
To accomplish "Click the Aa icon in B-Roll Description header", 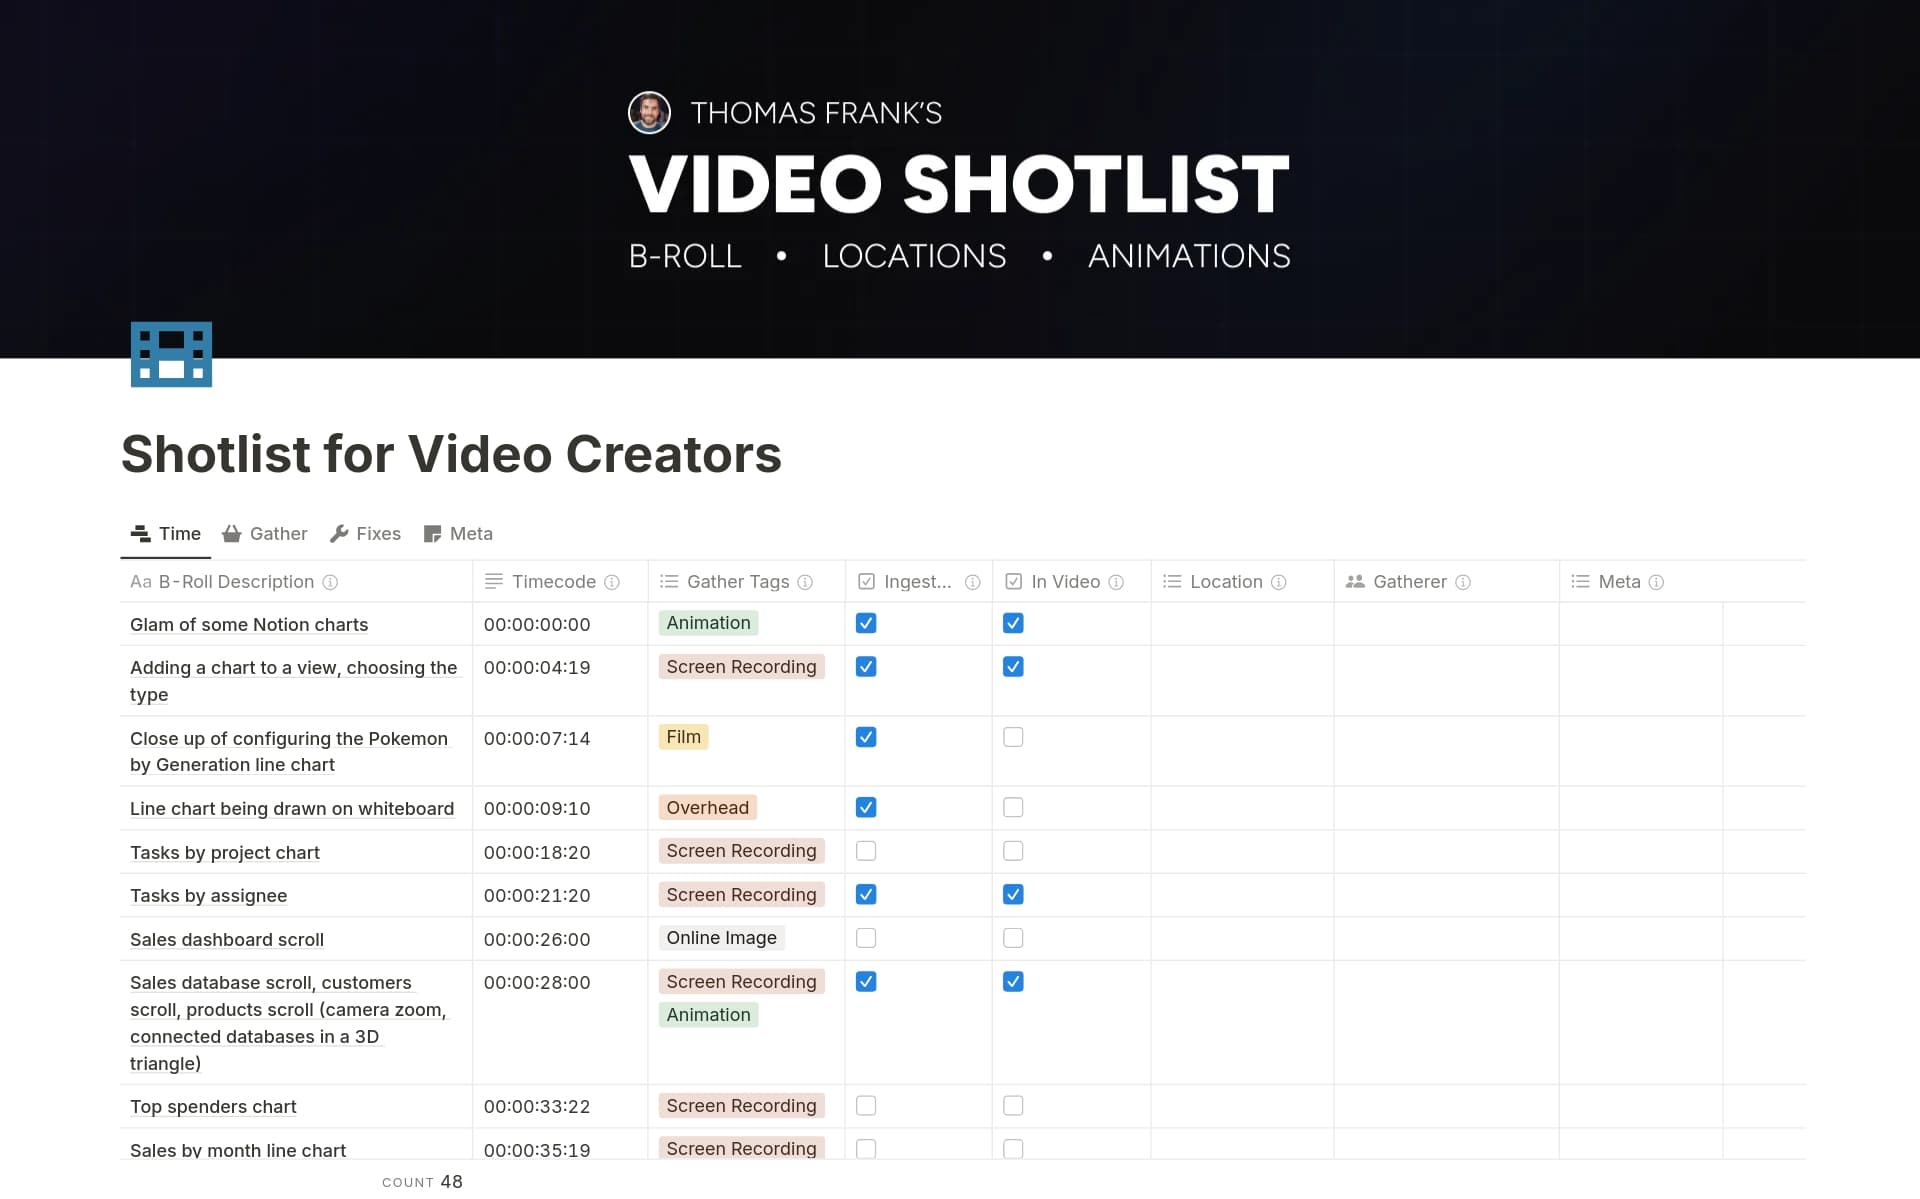I will pyautogui.click(x=141, y=581).
